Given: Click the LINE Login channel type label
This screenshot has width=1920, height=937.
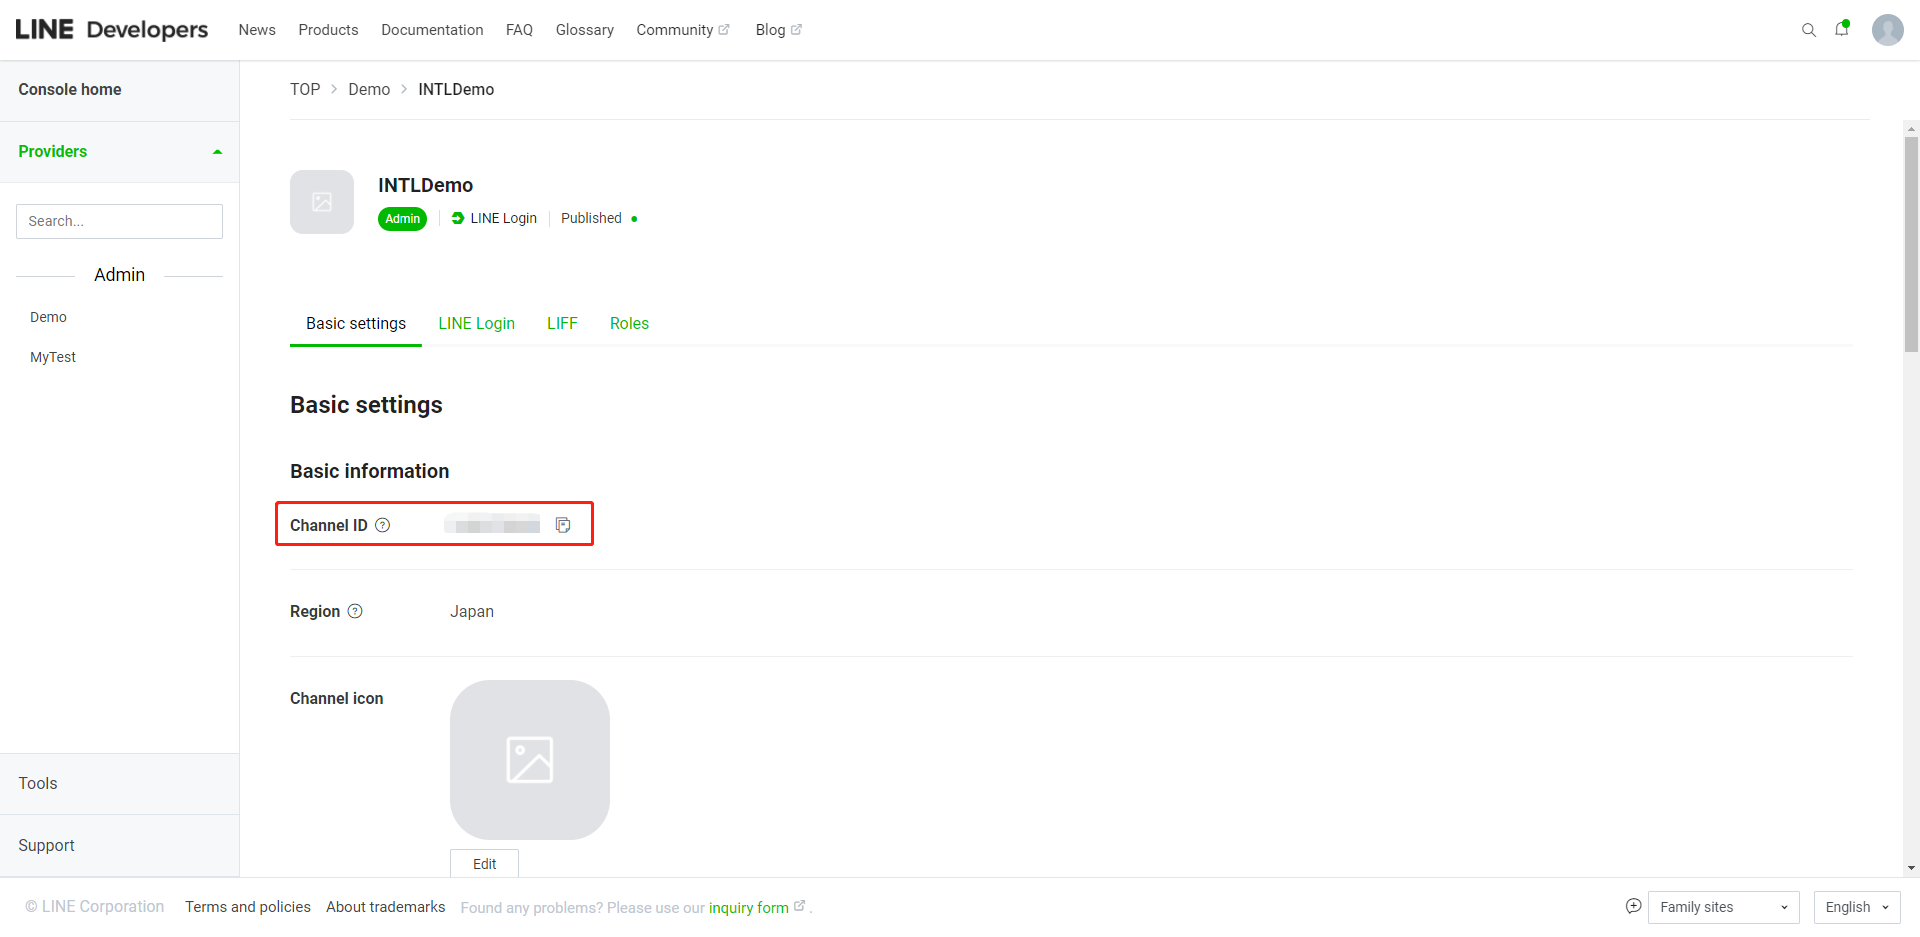Looking at the screenshot, I should coord(494,218).
